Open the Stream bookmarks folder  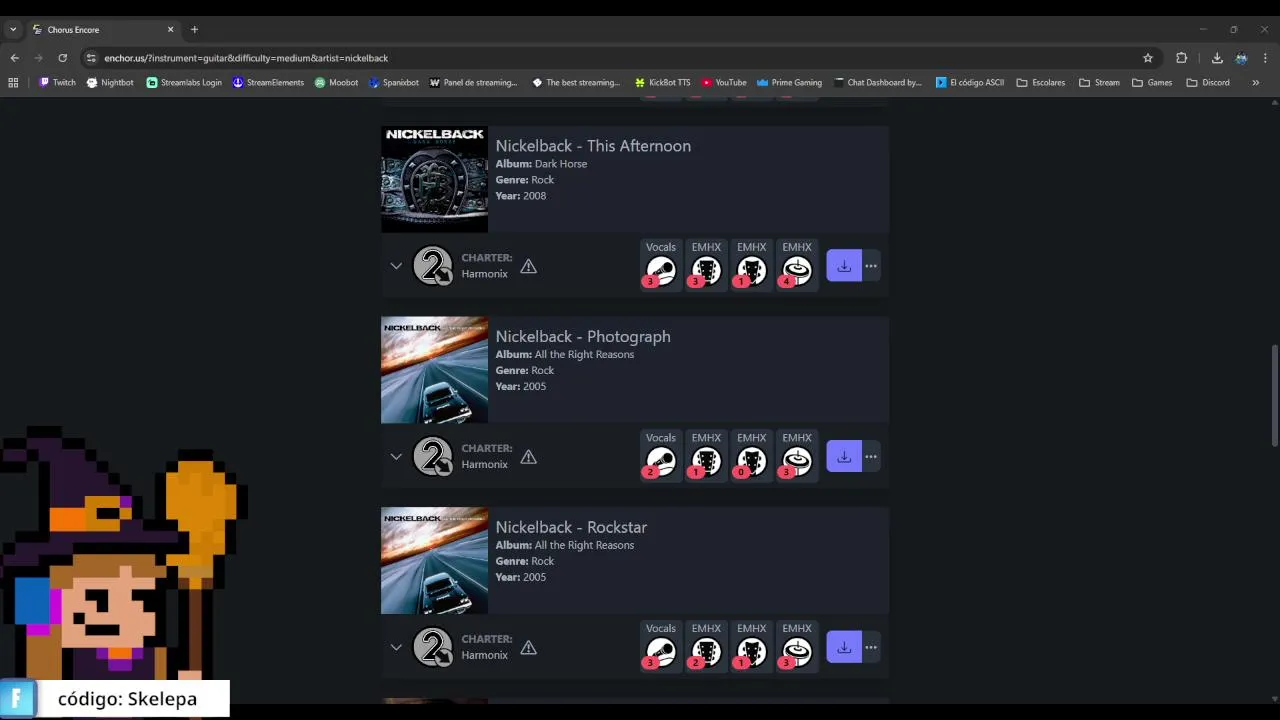point(1099,83)
